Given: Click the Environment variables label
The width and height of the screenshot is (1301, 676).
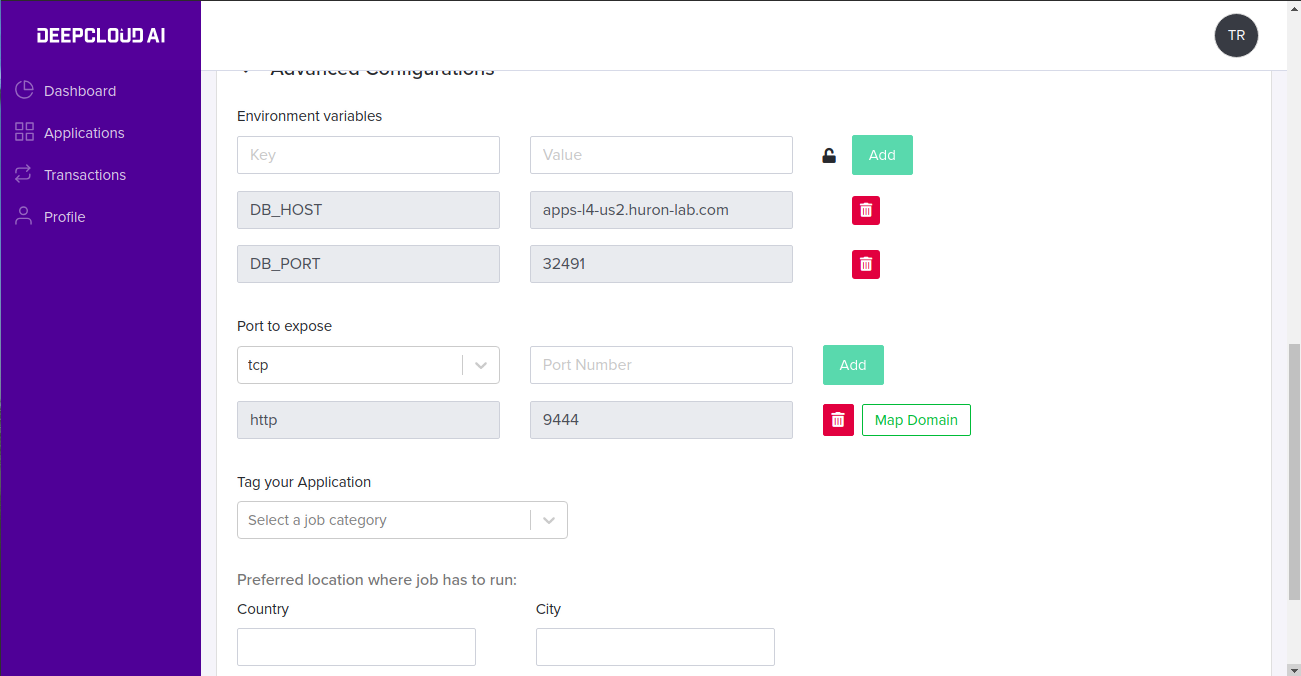Looking at the screenshot, I should pyautogui.click(x=309, y=116).
